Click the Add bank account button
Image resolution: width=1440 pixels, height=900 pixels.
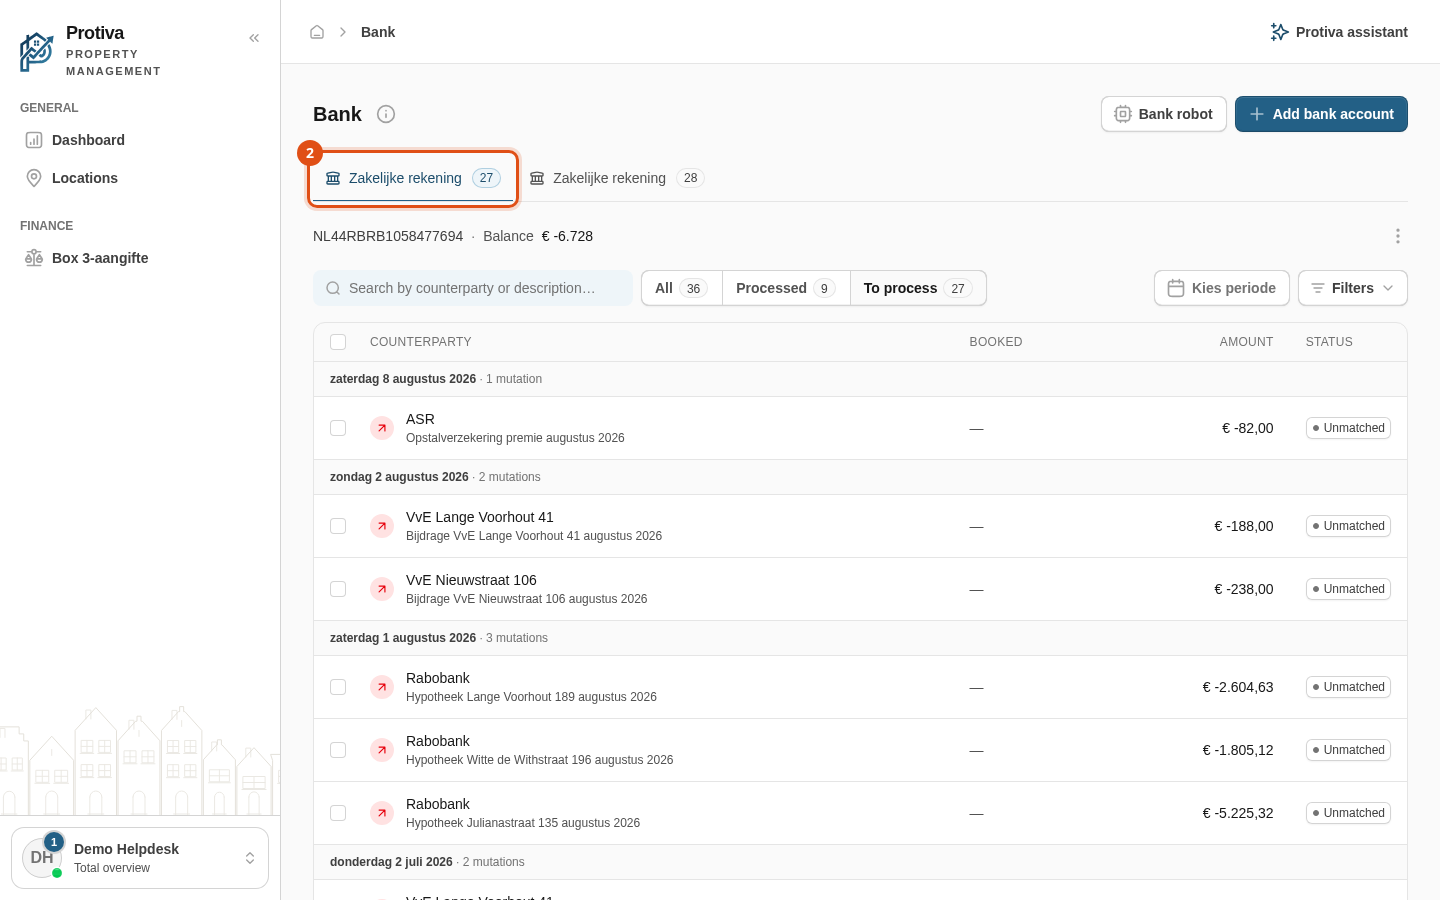(1321, 114)
